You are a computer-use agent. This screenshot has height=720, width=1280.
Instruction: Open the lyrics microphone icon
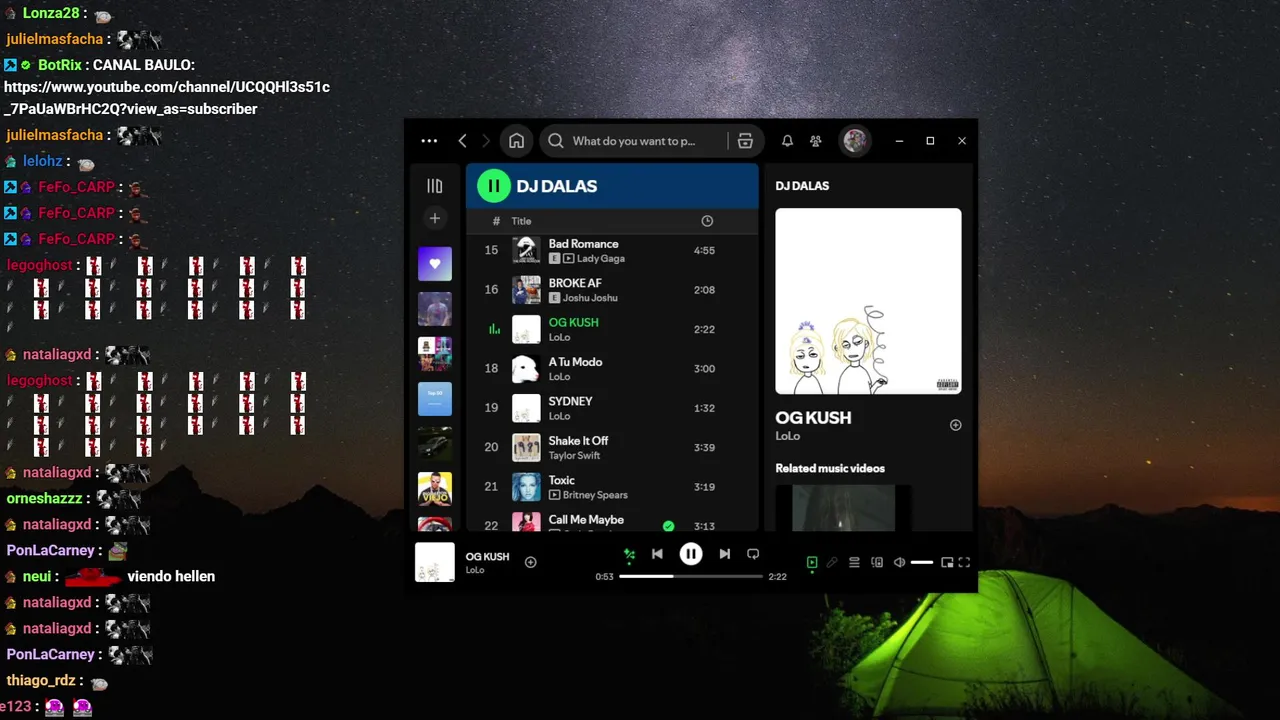point(832,563)
